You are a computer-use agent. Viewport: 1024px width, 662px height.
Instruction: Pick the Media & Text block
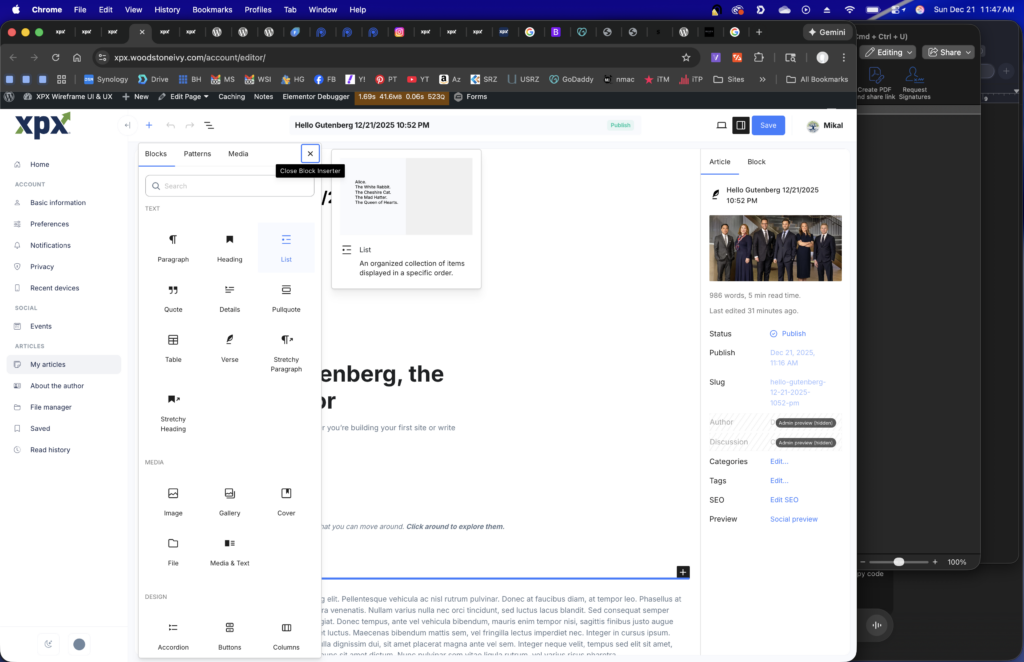tap(230, 550)
